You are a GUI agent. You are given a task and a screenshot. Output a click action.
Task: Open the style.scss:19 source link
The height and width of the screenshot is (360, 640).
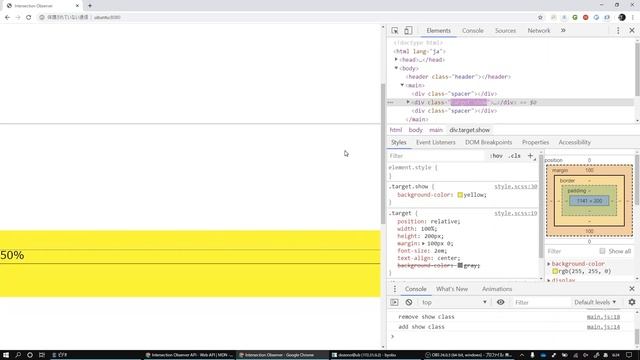(516, 213)
